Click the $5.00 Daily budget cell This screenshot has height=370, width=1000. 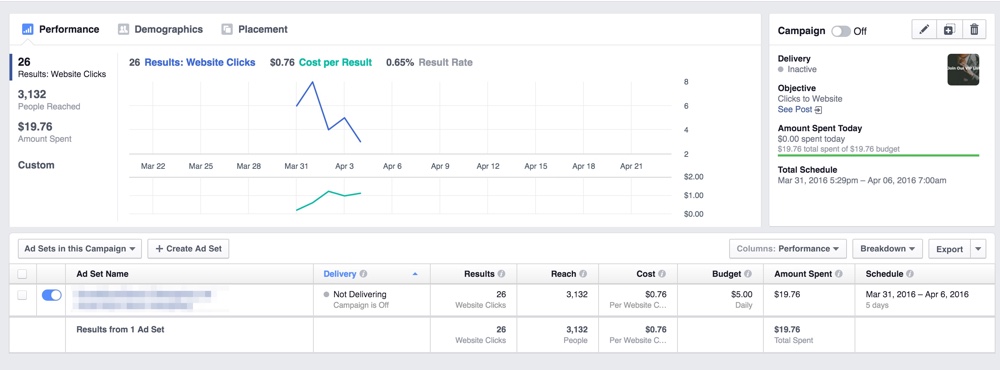(x=721, y=299)
